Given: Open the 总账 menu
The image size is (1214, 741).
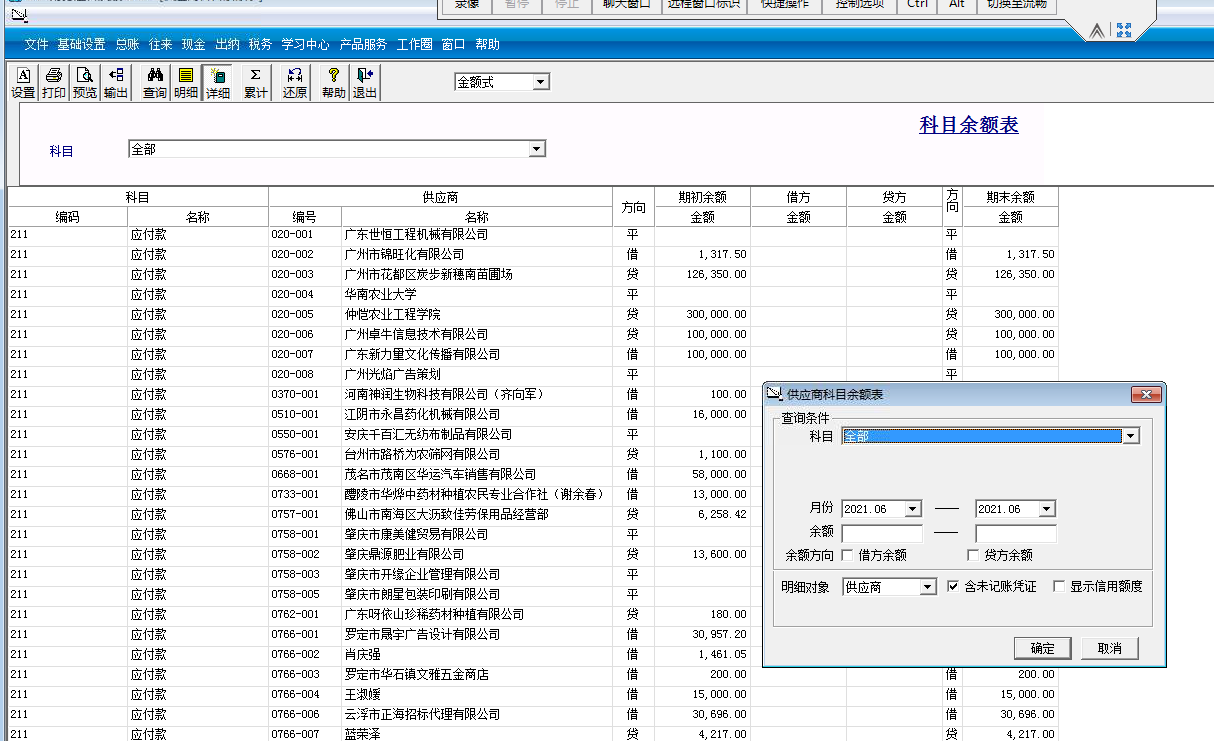Looking at the screenshot, I should (x=127, y=44).
